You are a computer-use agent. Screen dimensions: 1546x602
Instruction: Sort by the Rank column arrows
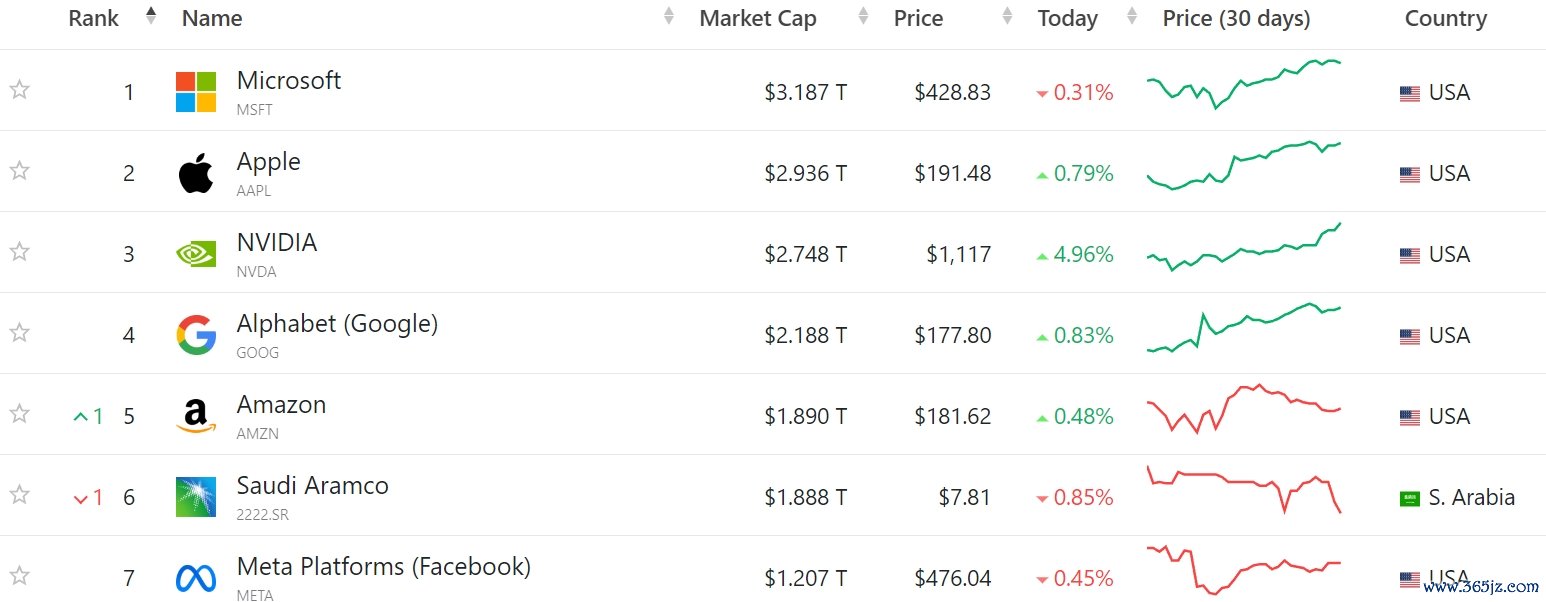click(x=151, y=16)
